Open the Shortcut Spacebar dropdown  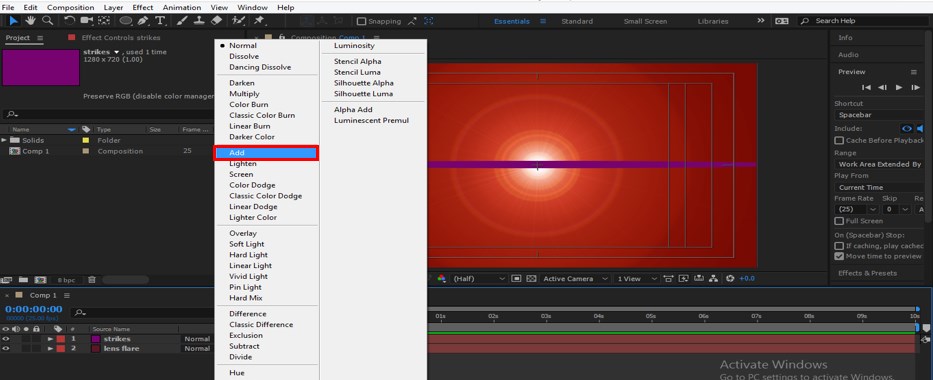click(x=879, y=115)
